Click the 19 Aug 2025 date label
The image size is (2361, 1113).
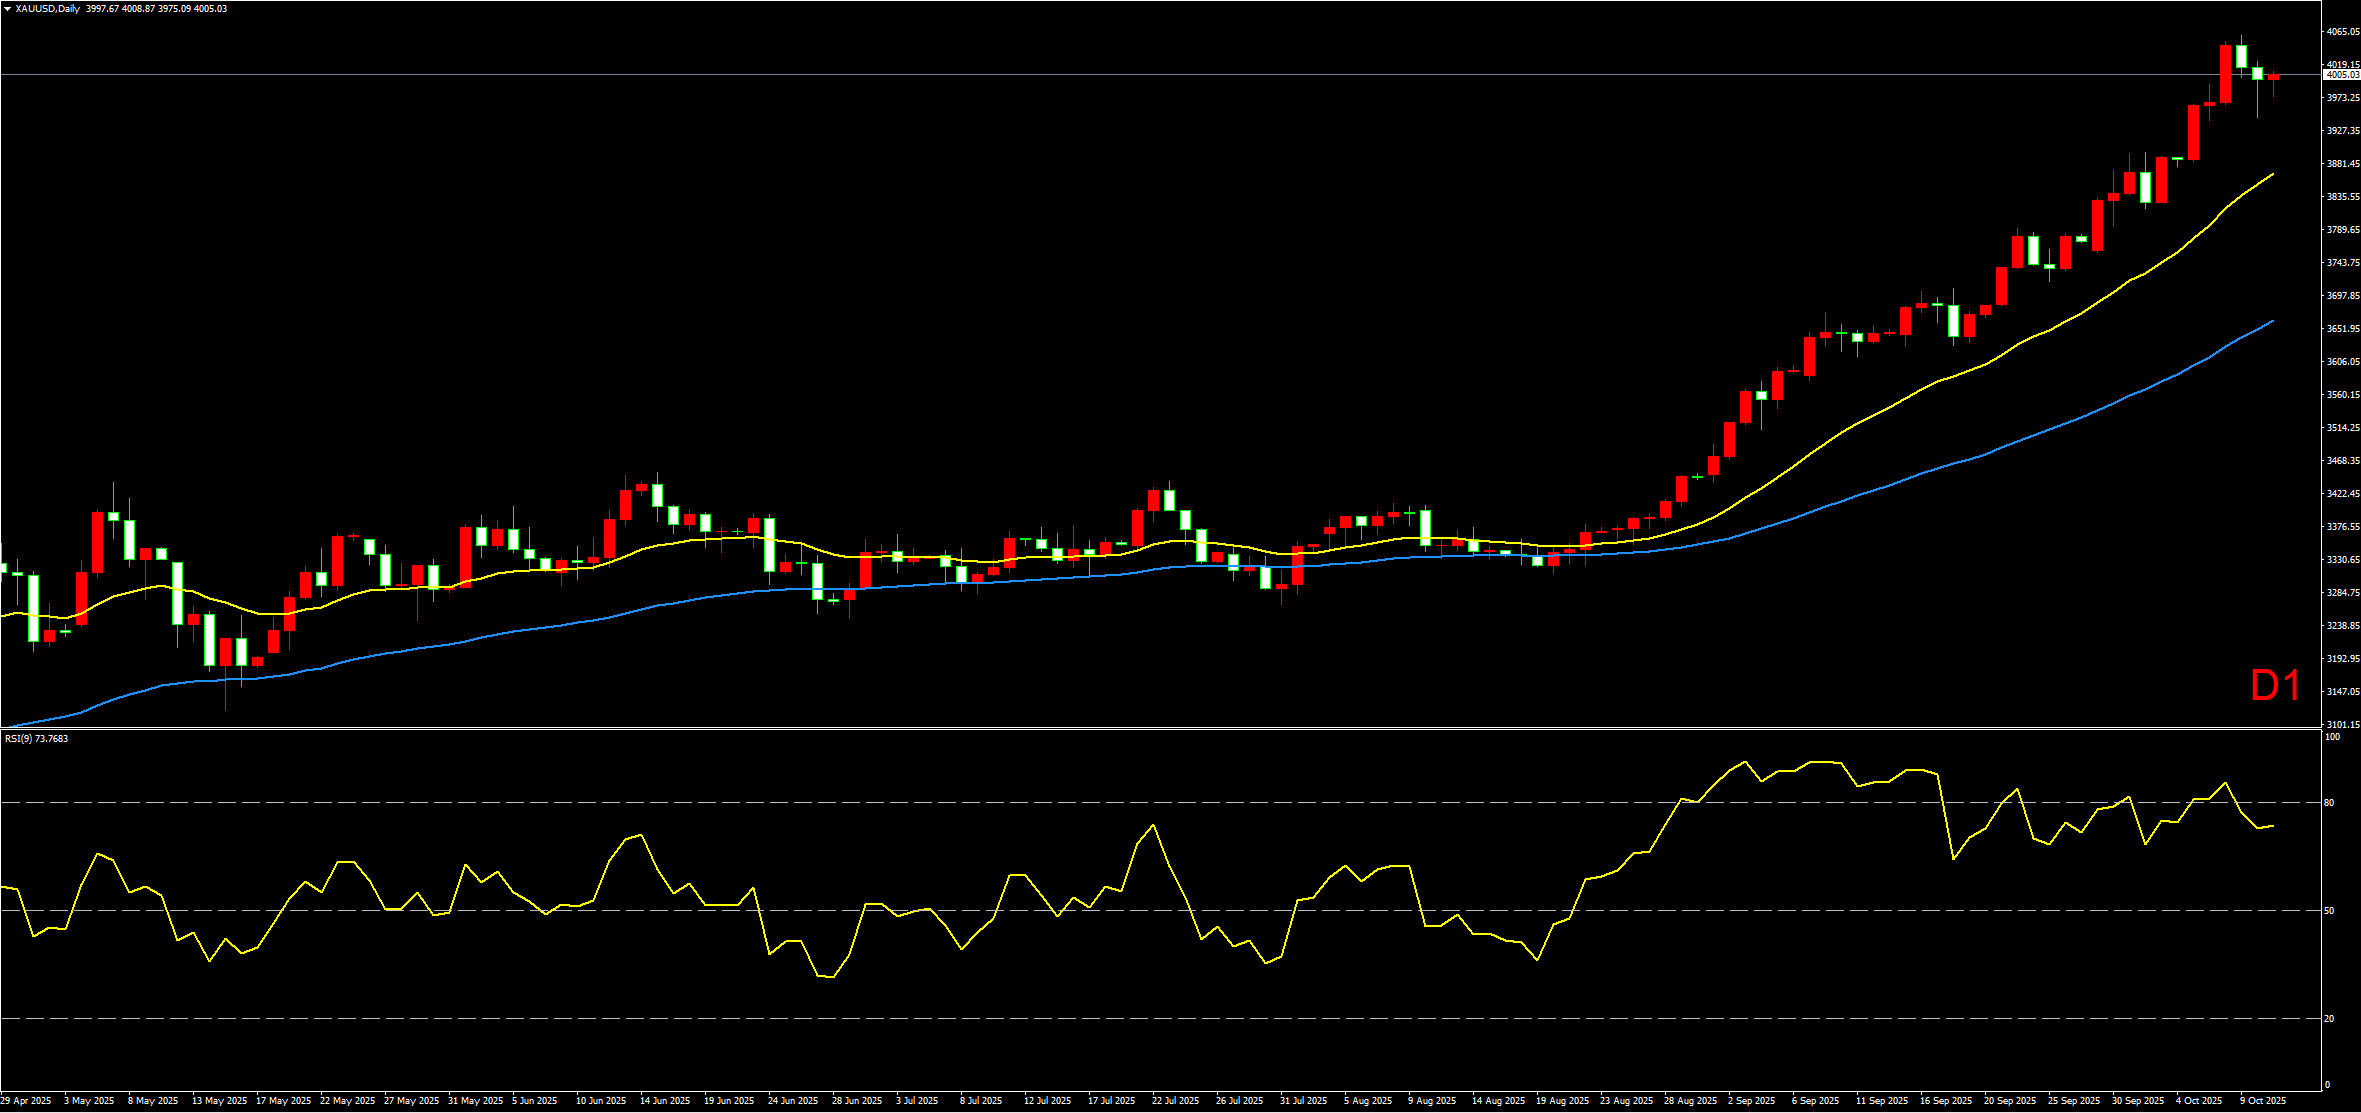coord(1564,1101)
